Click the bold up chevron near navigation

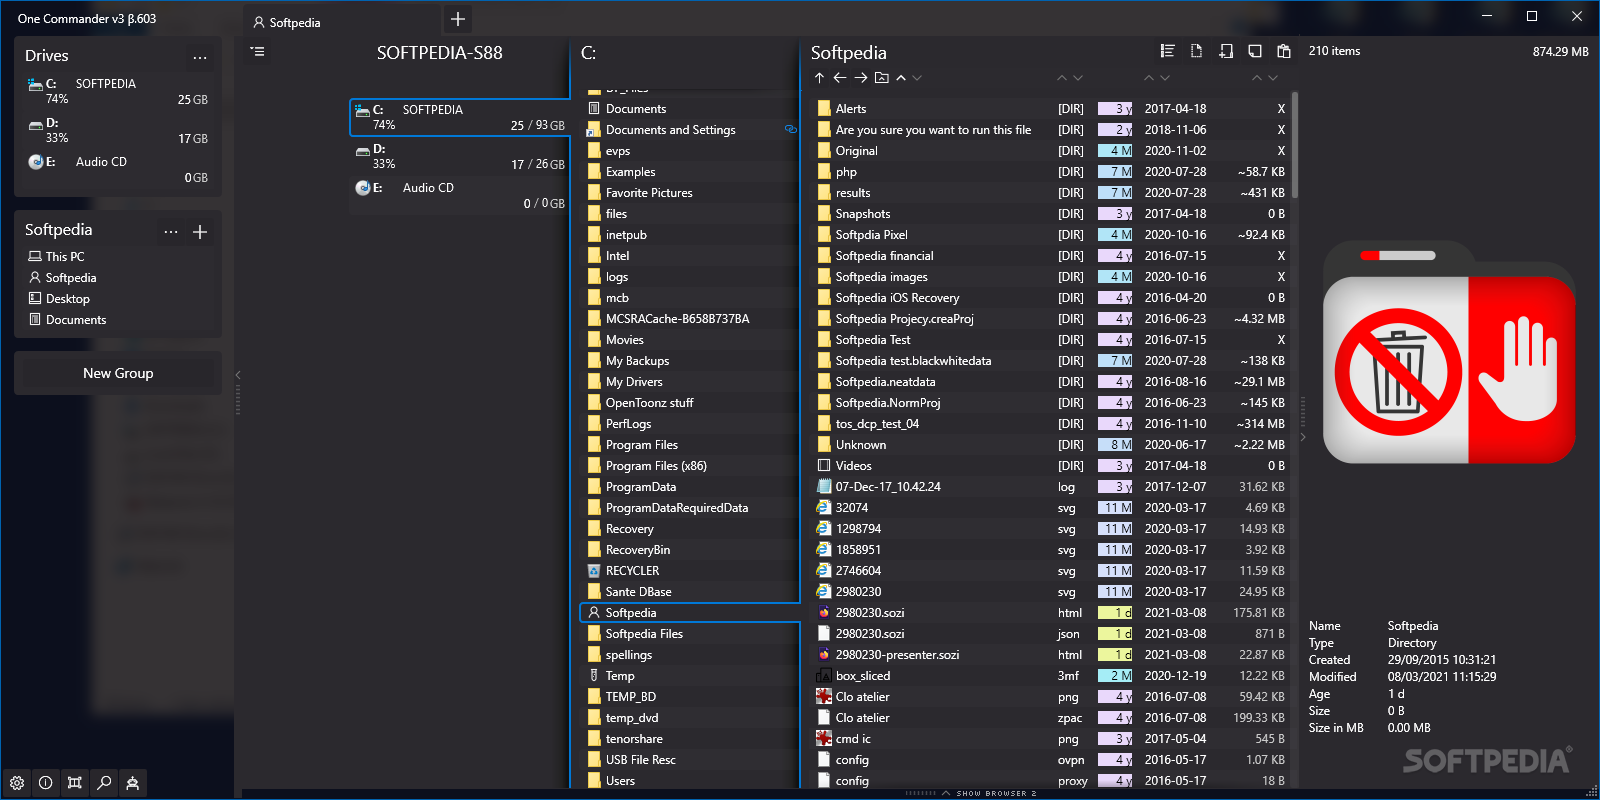tap(901, 77)
